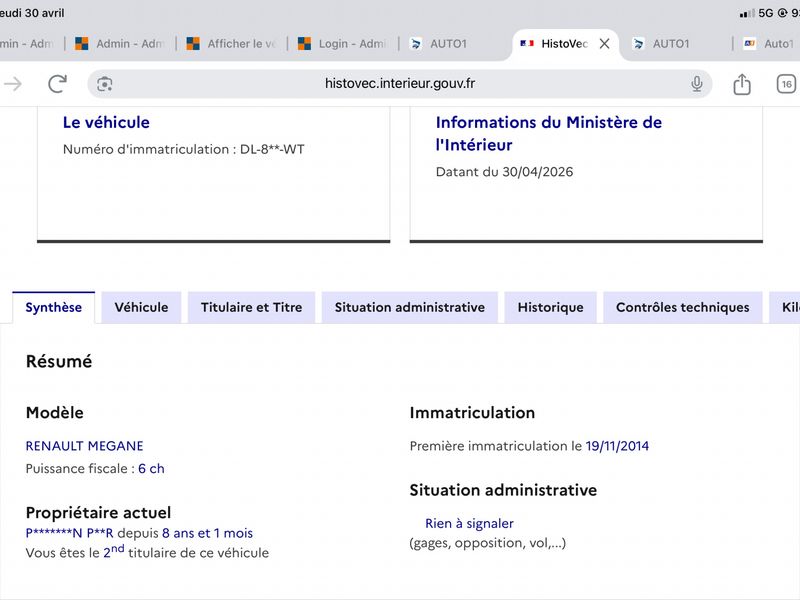Open the Titulaire et Titre tab
This screenshot has height=600, width=800.
tap(252, 307)
